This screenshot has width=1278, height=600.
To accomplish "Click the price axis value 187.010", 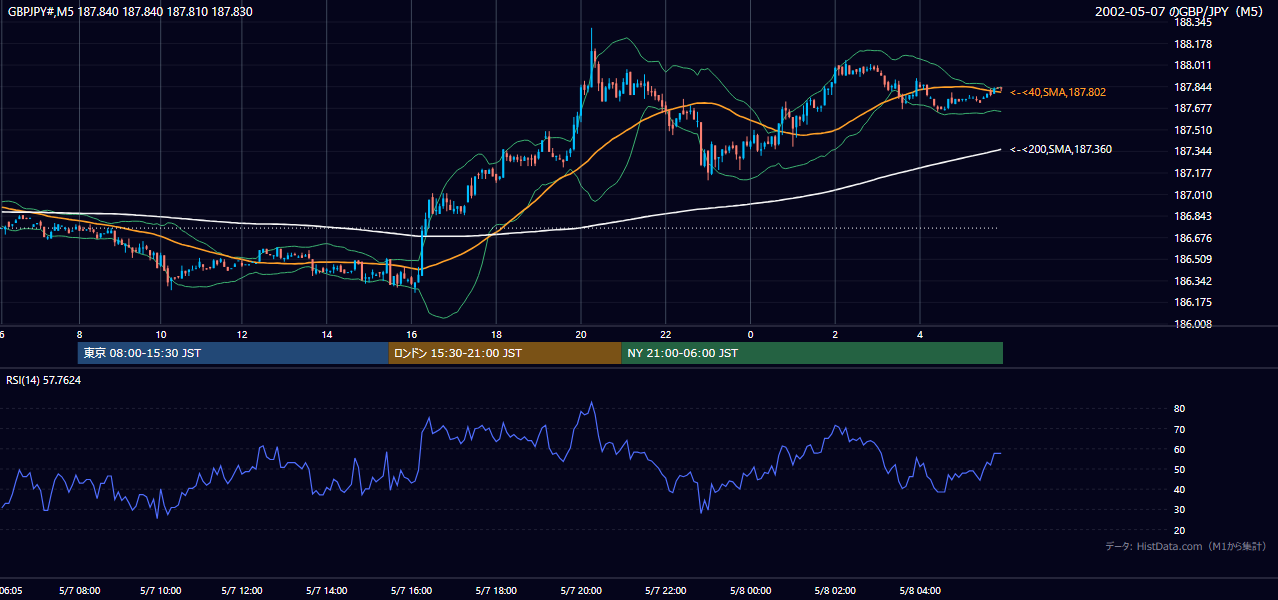I will pyautogui.click(x=1193, y=195).
